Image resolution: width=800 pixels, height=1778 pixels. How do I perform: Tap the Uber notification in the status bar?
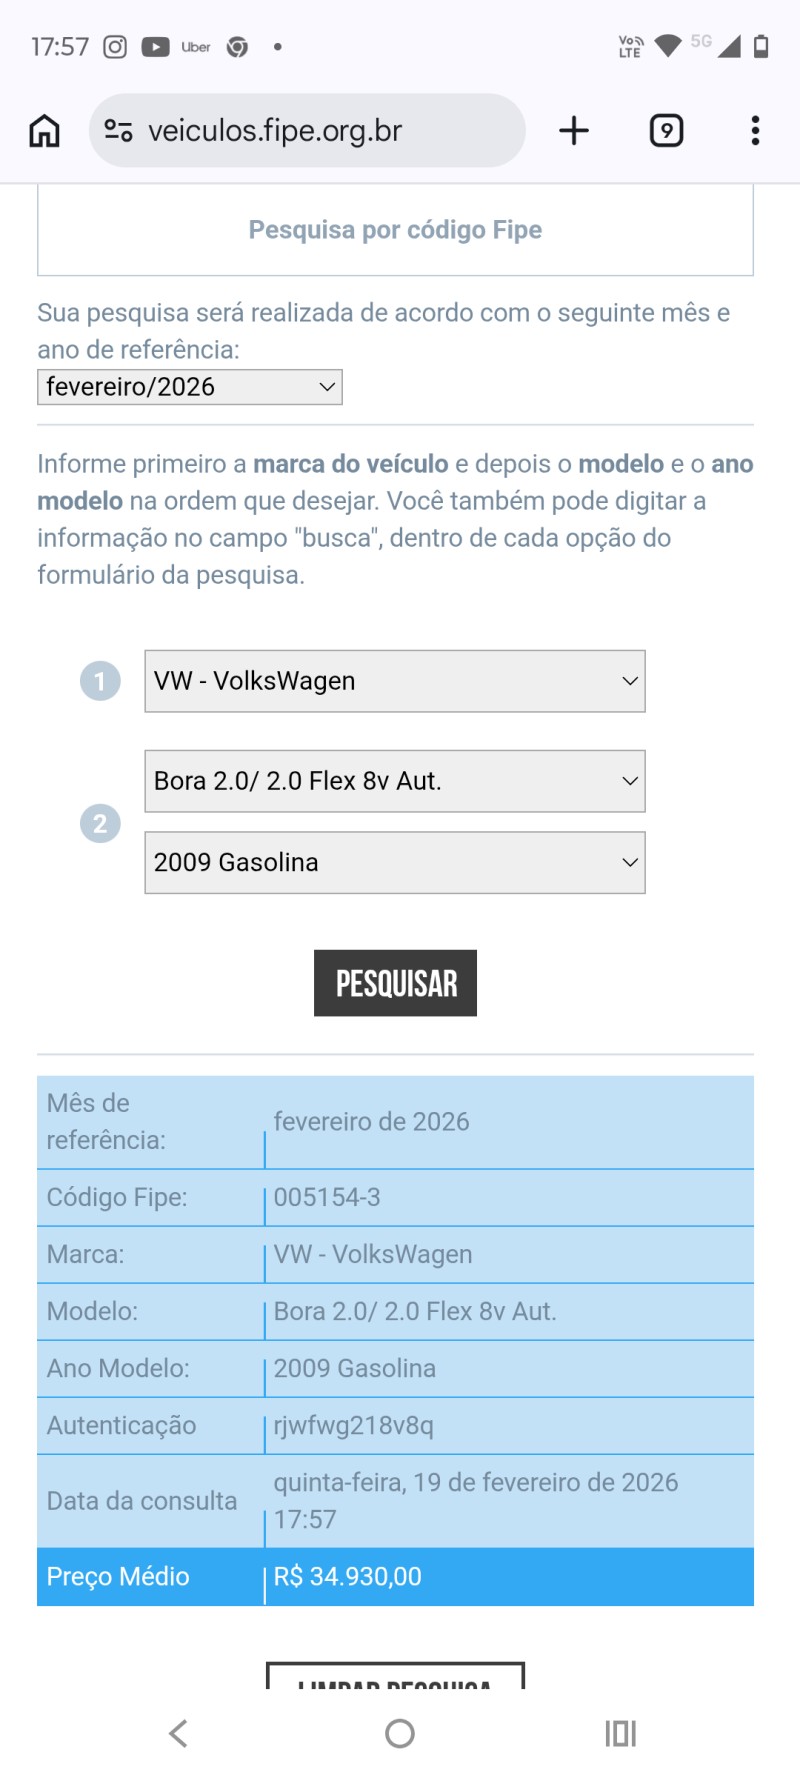tap(196, 45)
